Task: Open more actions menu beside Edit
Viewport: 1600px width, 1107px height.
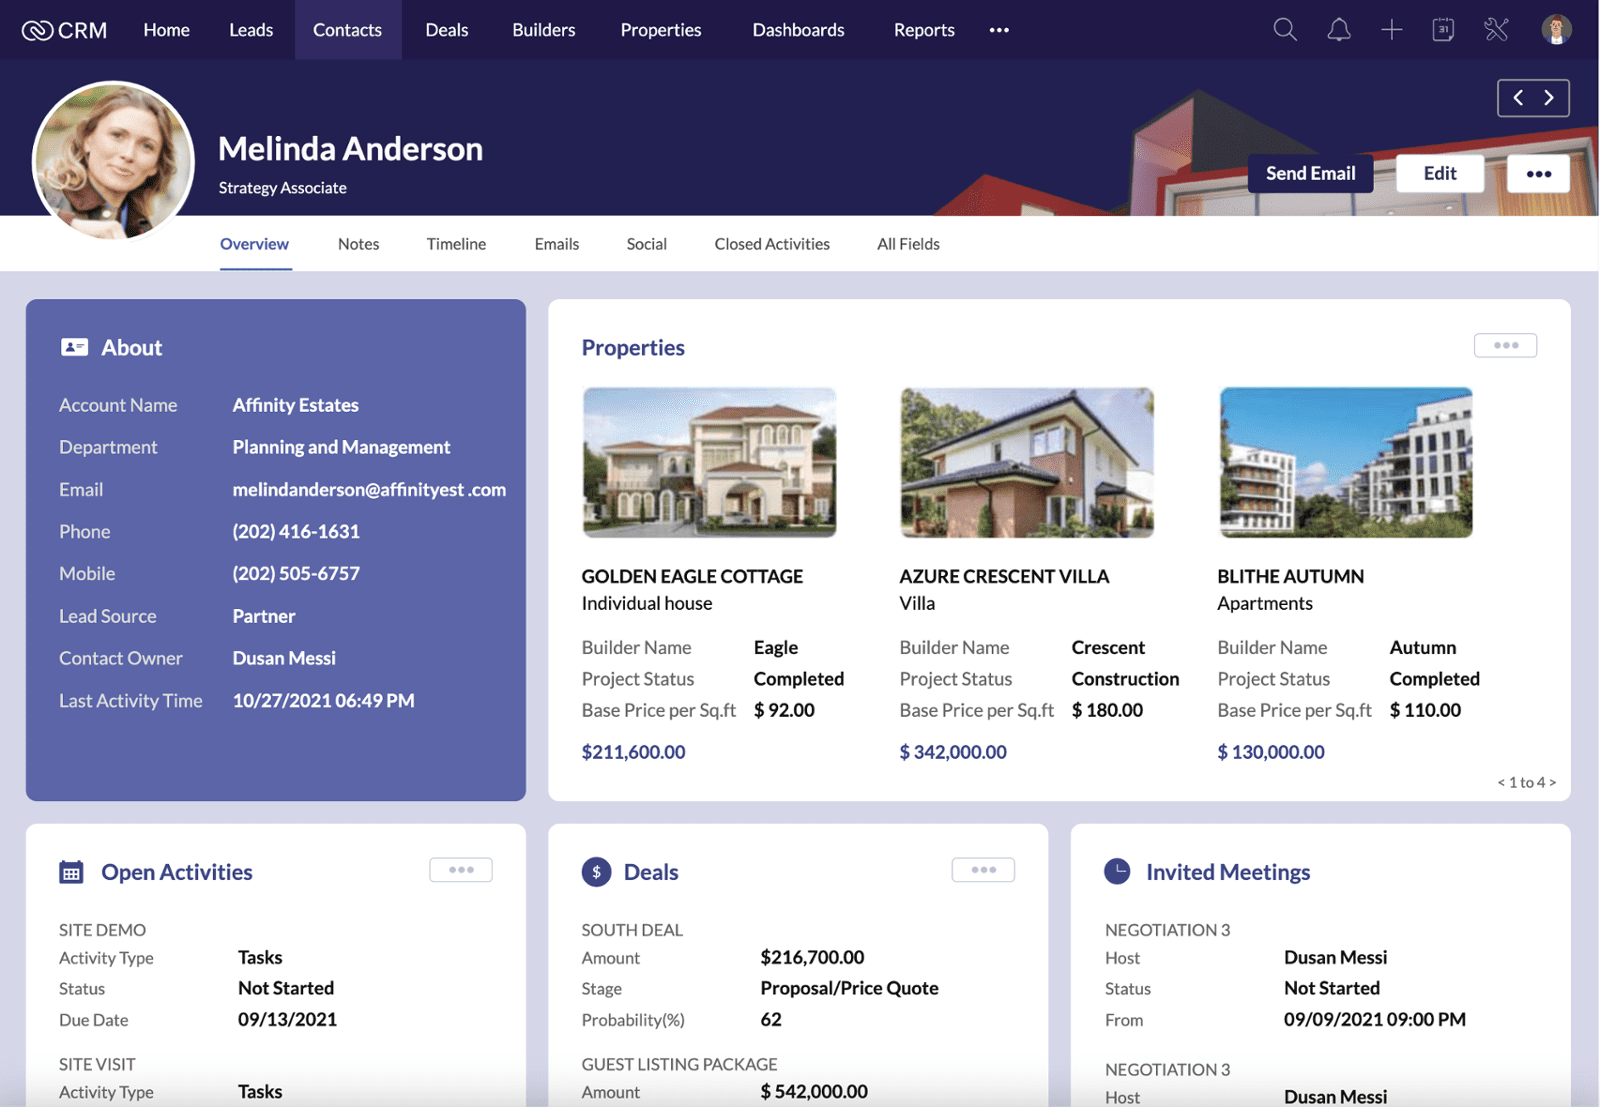Action: (1539, 174)
